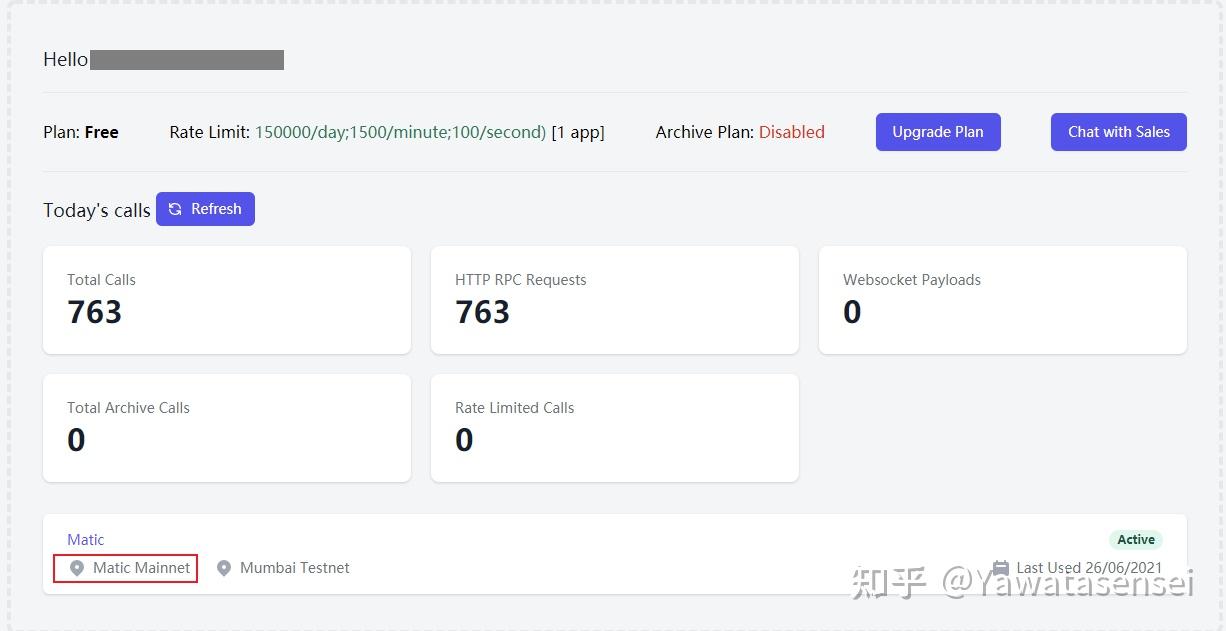
Task: Open the Total Calls card
Action: point(227,300)
